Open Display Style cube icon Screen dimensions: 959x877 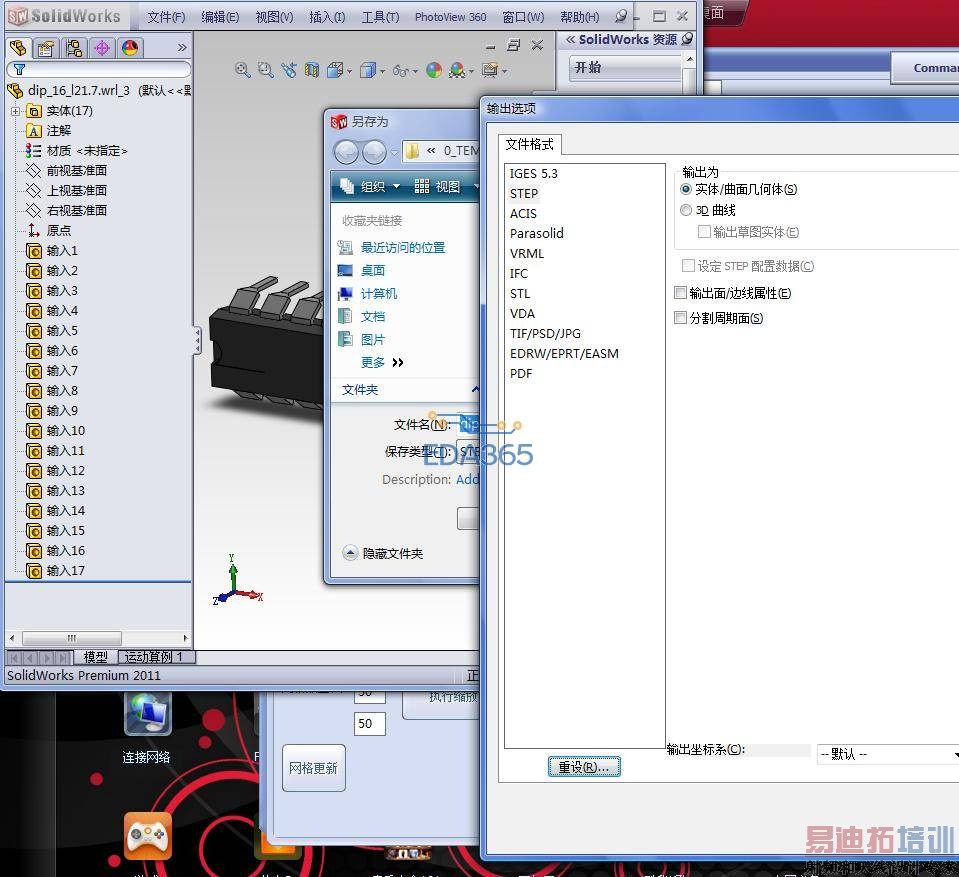[x=368, y=70]
